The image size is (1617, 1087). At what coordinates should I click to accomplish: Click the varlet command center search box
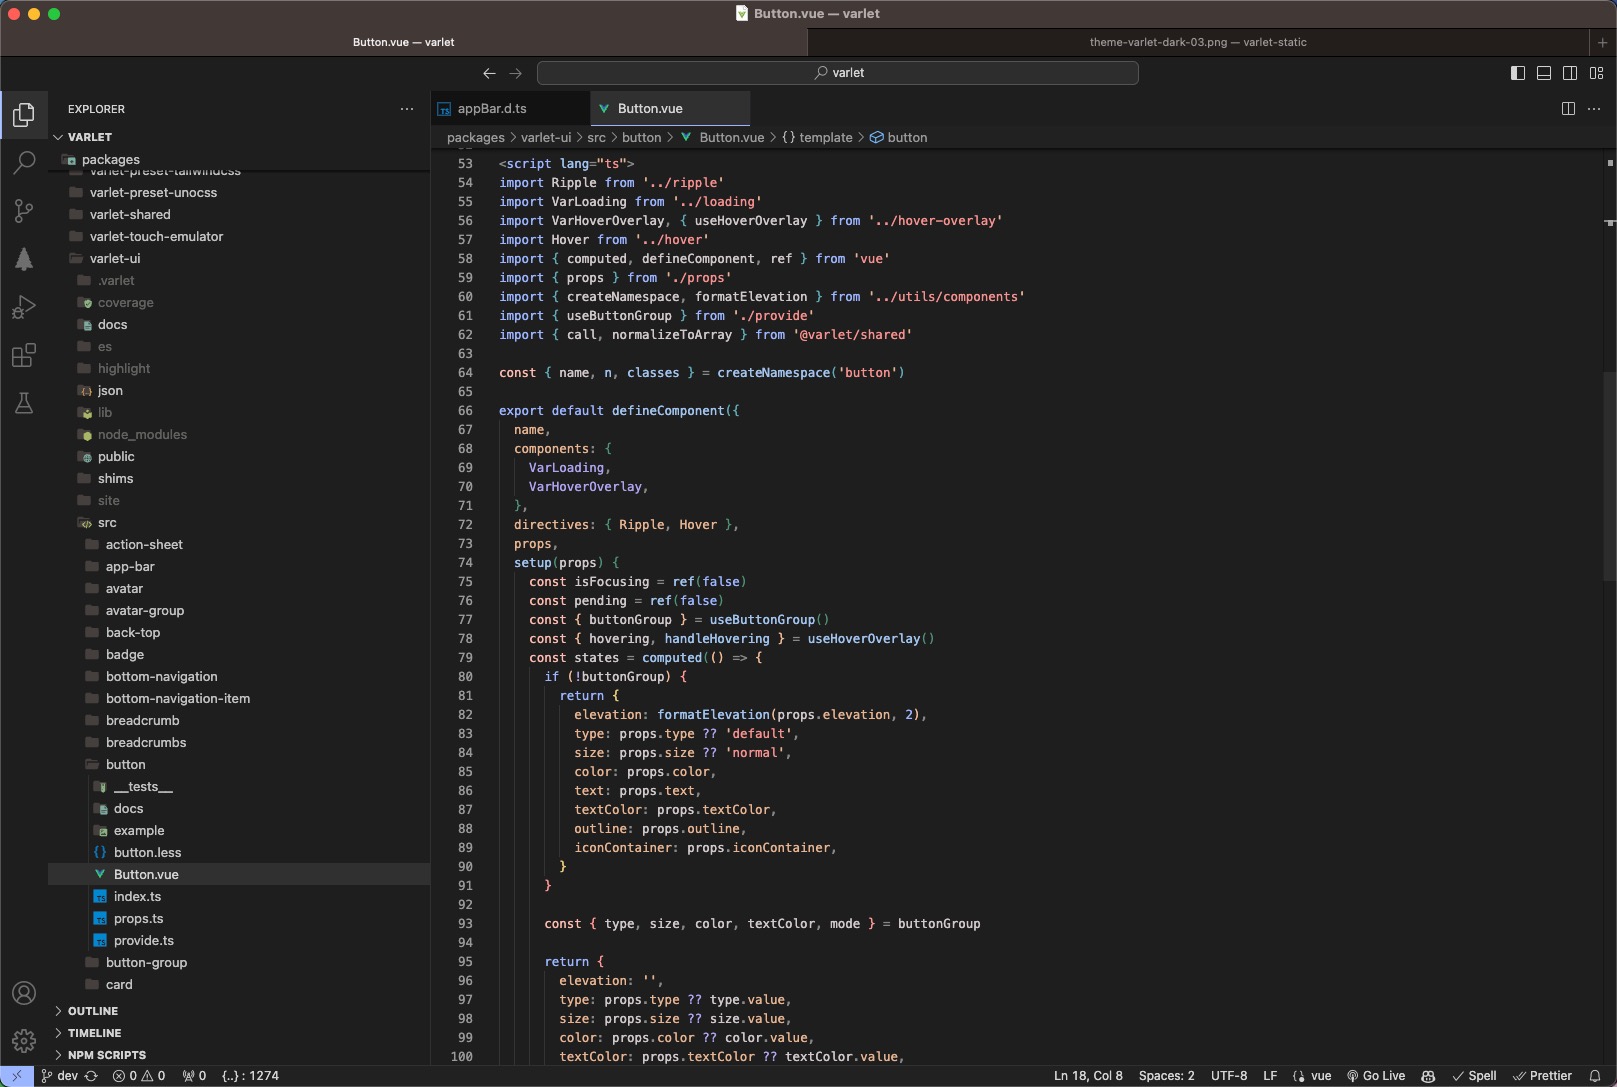pyautogui.click(x=838, y=73)
